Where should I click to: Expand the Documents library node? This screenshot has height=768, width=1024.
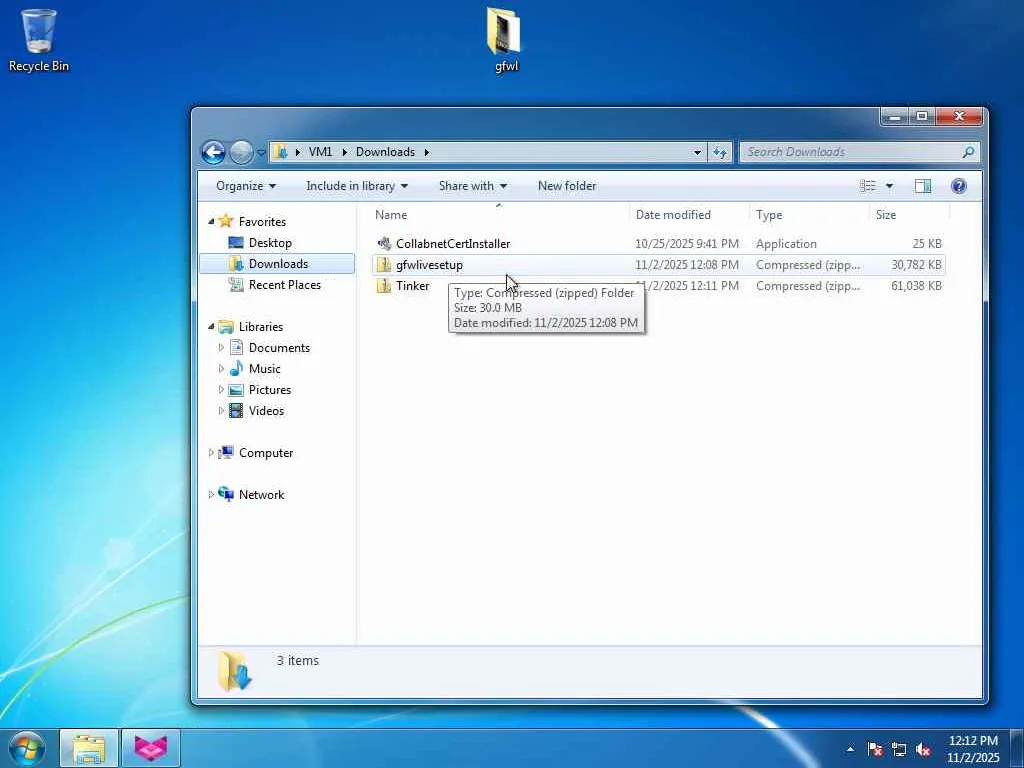point(221,348)
